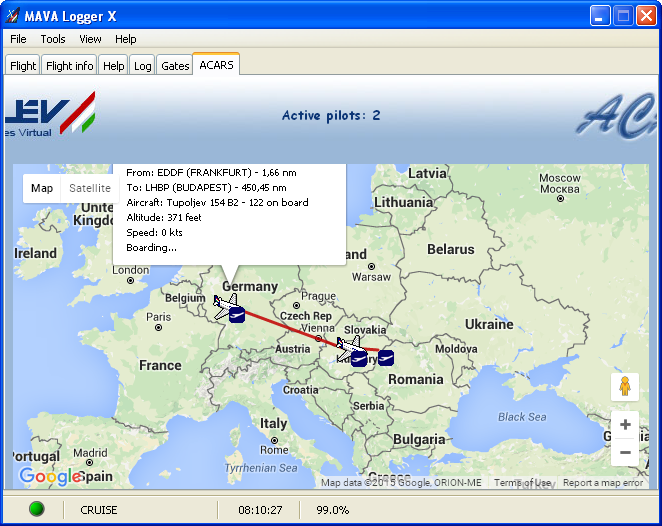Click the 'Aircraft: Tupoljev 154 B2' line
662x526 pixels.
pos(217,203)
